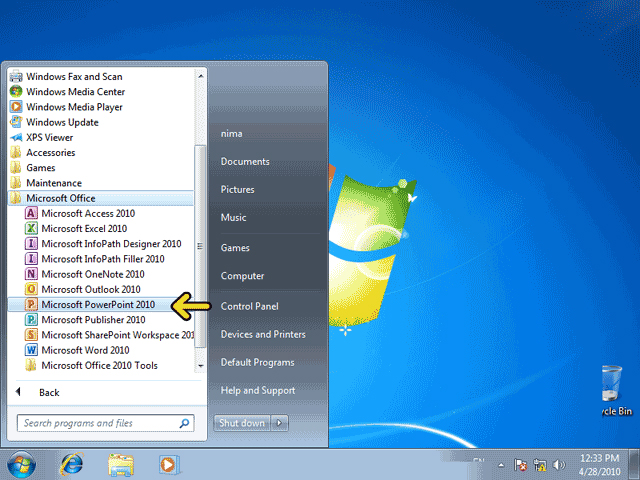Click the "XPS Viewer" label
This screenshot has width=640, height=480.
click(x=50, y=137)
